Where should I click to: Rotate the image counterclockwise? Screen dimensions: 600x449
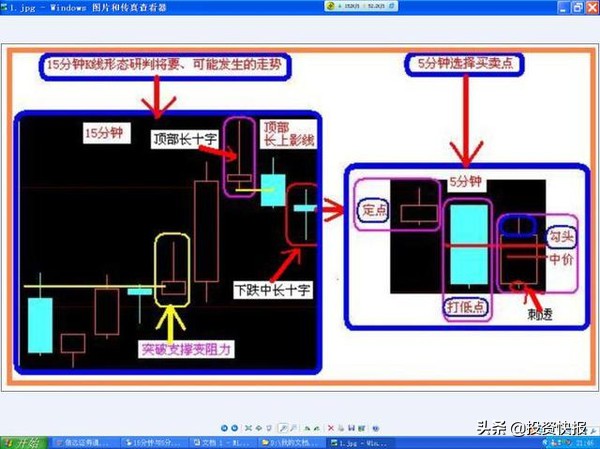(x=317, y=427)
